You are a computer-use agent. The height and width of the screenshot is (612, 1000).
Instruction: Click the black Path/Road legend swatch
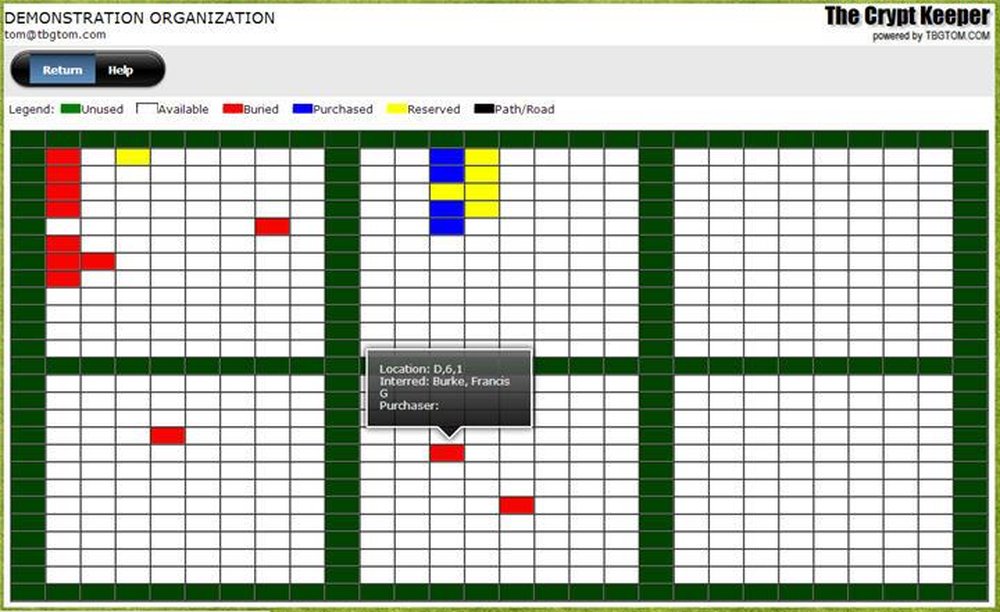(484, 108)
